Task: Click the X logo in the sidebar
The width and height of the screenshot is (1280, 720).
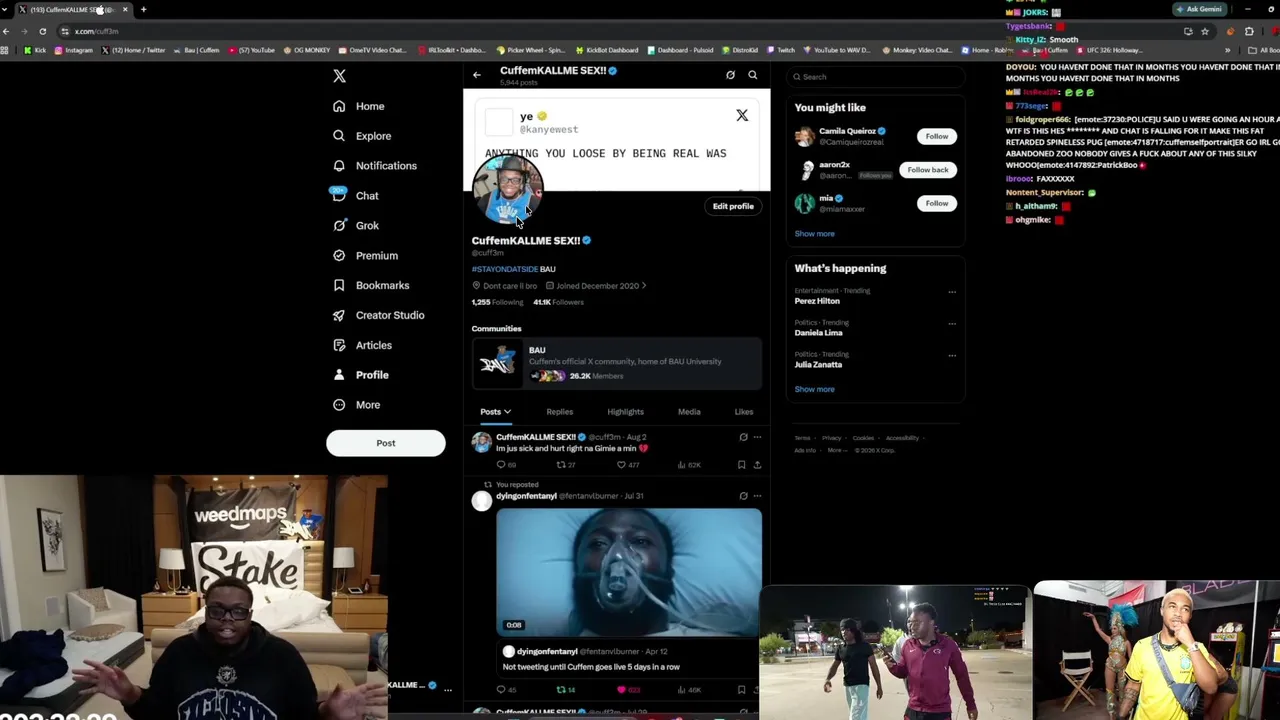Action: click(339, 76)
